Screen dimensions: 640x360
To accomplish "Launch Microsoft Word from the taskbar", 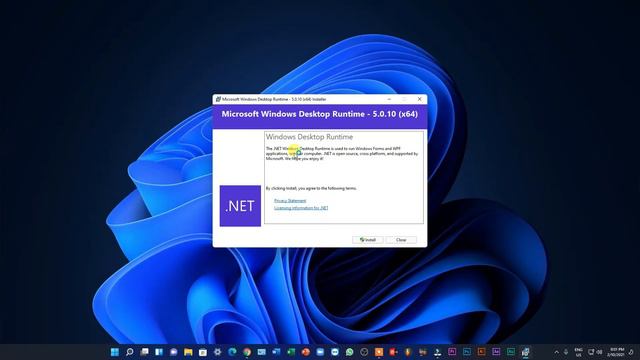I will (276, 352).
